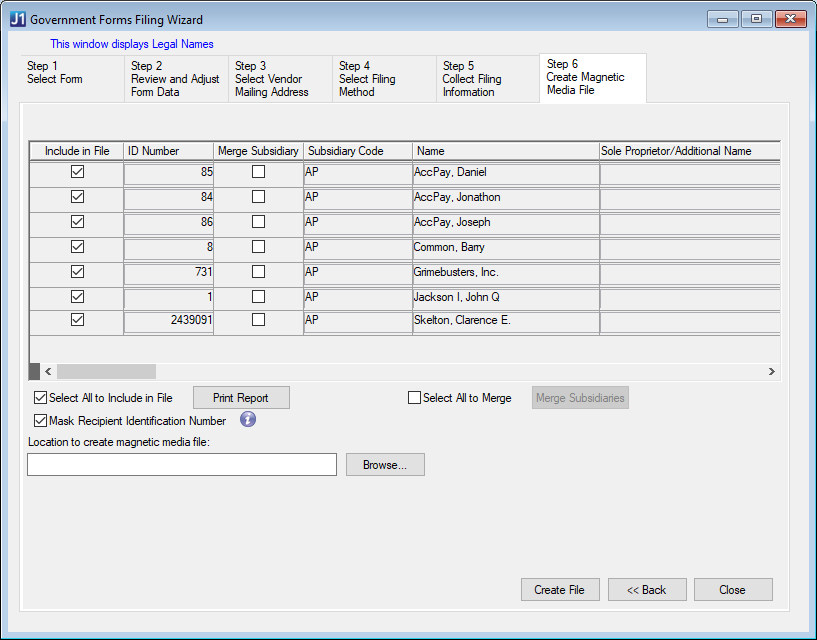Click the Print Report button
Screen dimensions: 817x640
[241, 398]
